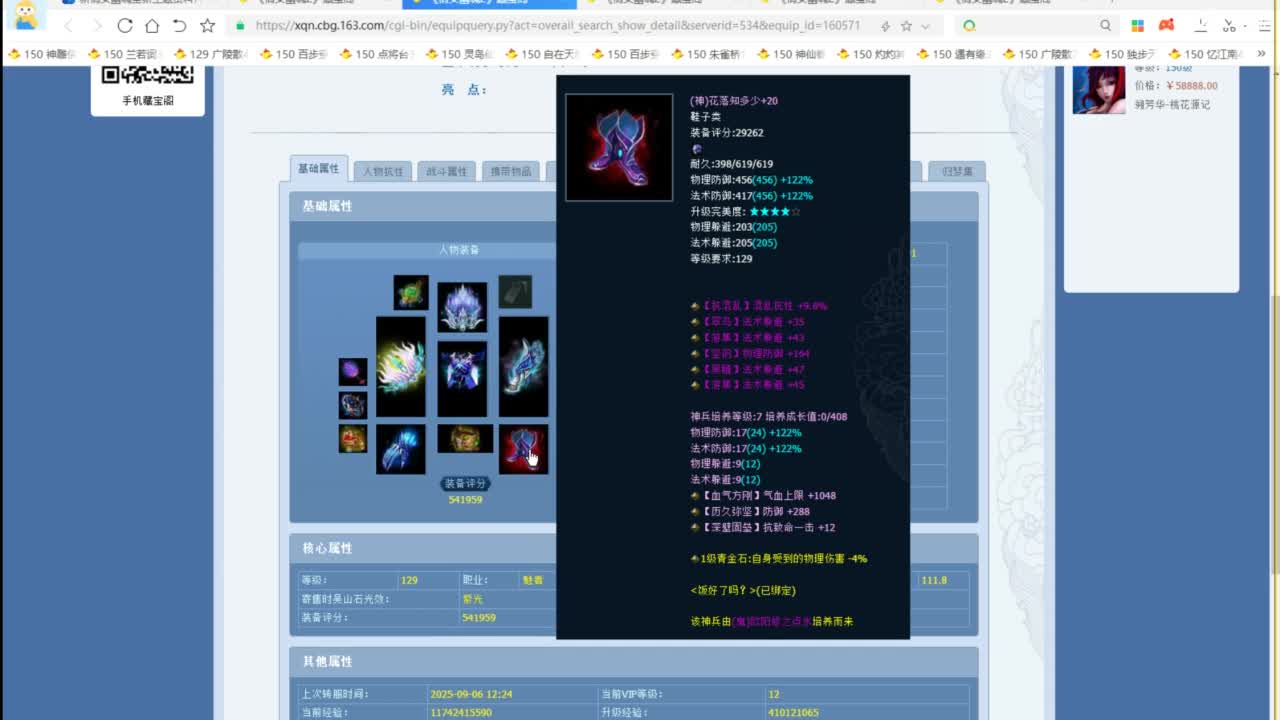Open bookmark "150 兰若识"
Image resolution: width=1280 pixels, height=720 pixels.
(x=122, y=54)
